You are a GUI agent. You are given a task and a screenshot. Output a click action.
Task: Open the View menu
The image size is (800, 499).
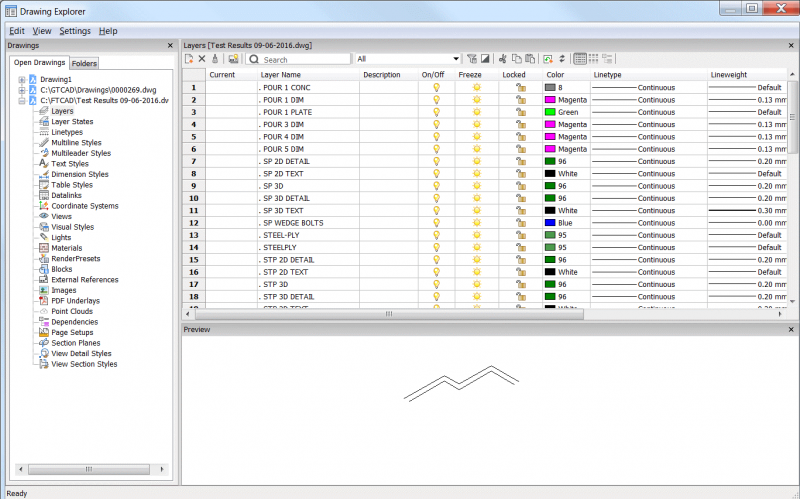(42, 31)
